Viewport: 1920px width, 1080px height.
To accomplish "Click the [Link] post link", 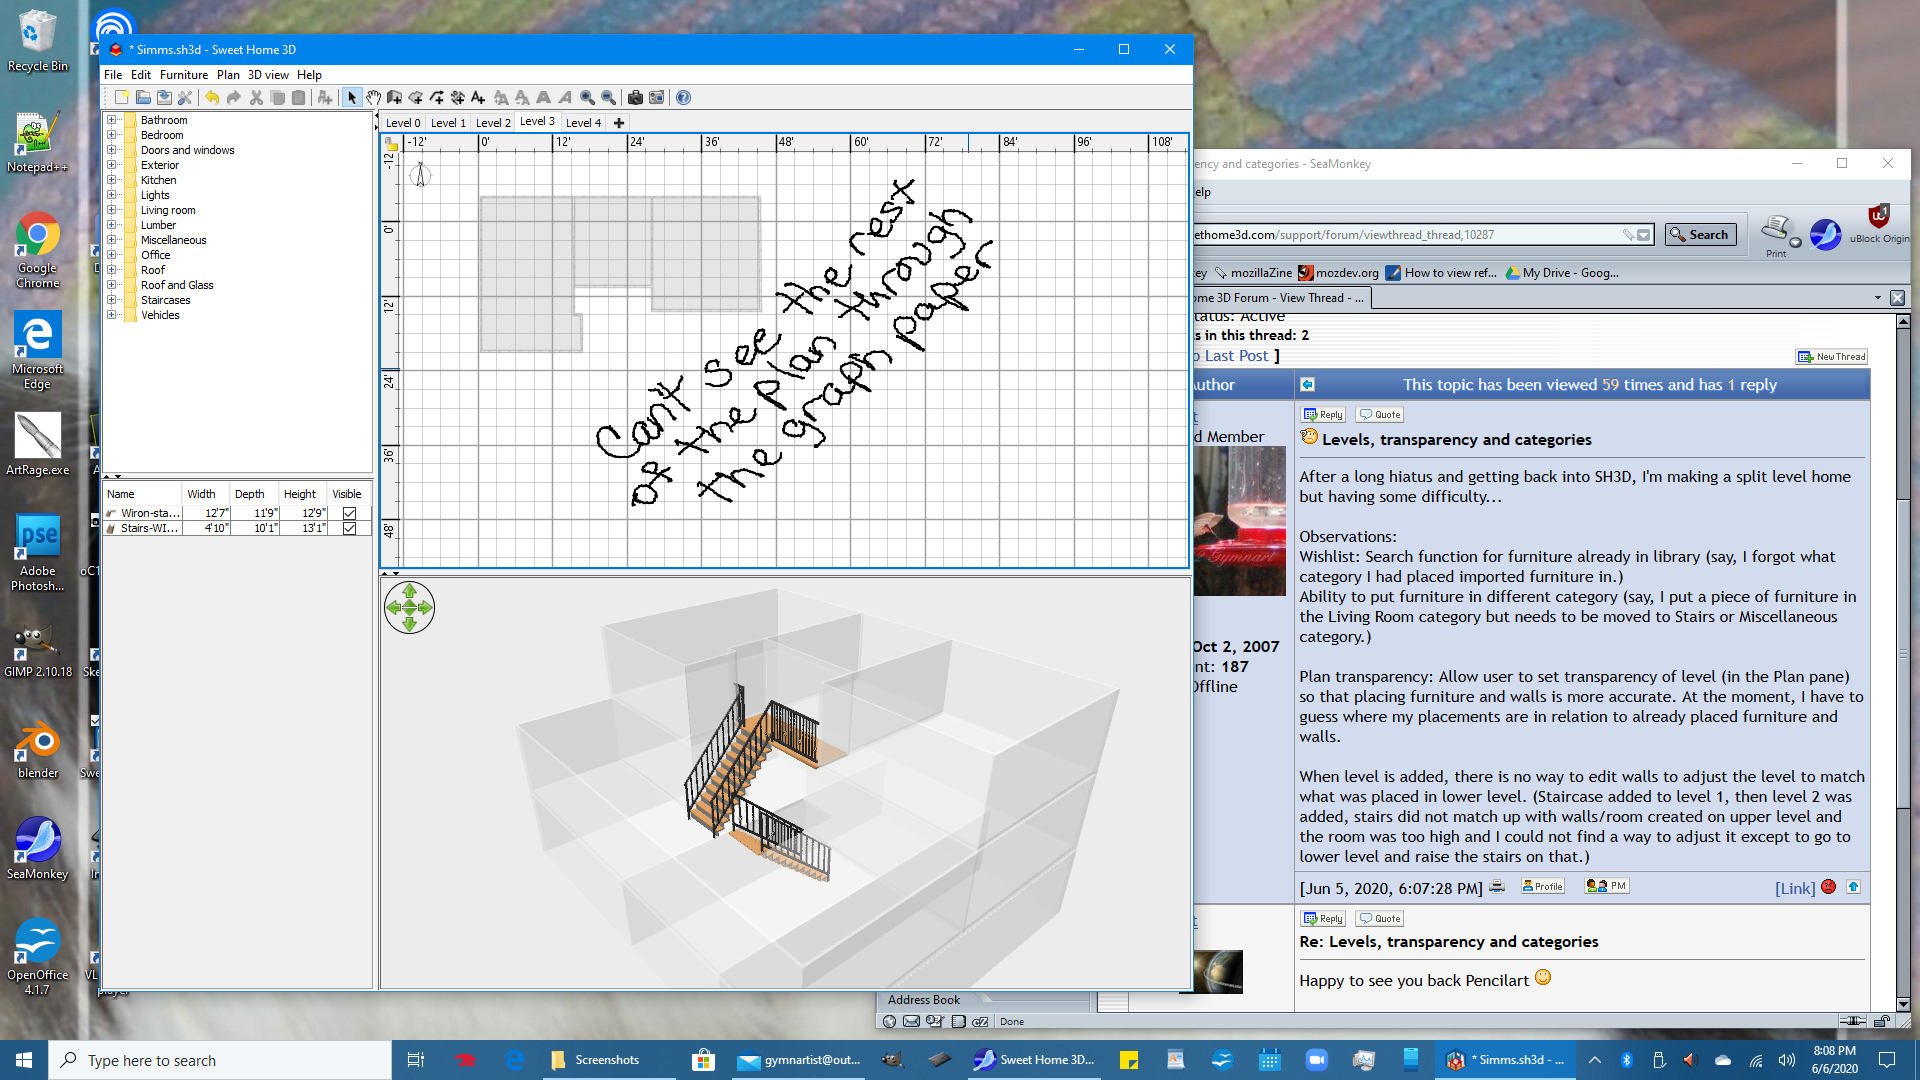I will 1794,888.
